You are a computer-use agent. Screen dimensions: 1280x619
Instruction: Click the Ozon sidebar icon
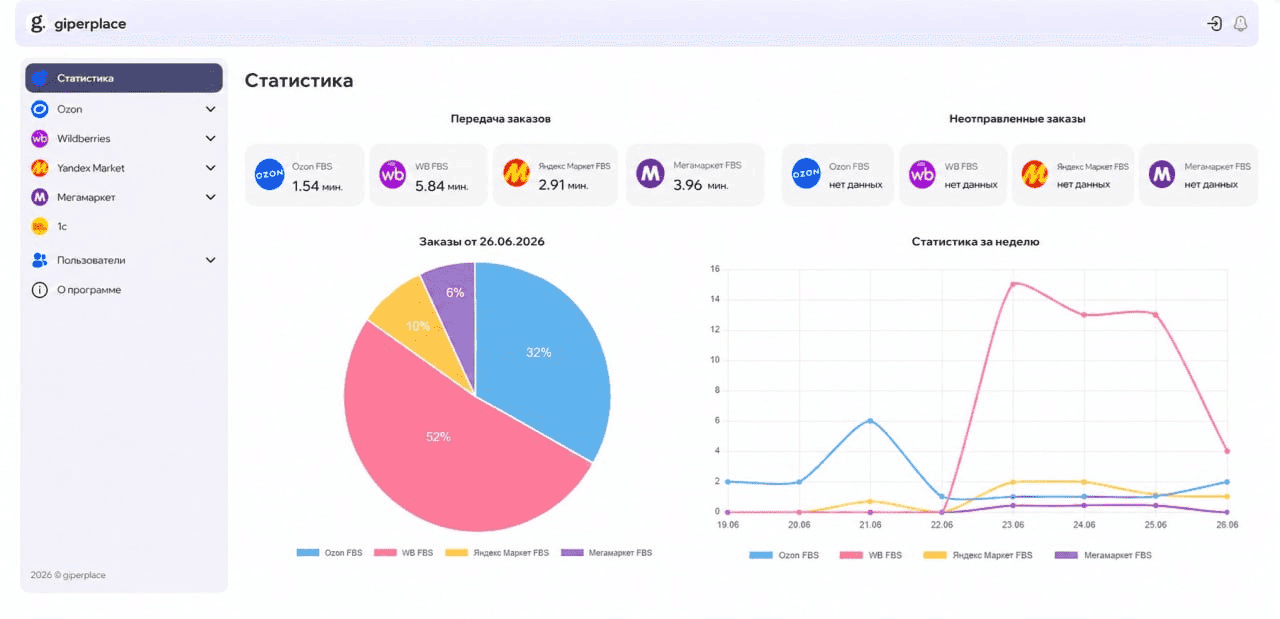point(40,109)
